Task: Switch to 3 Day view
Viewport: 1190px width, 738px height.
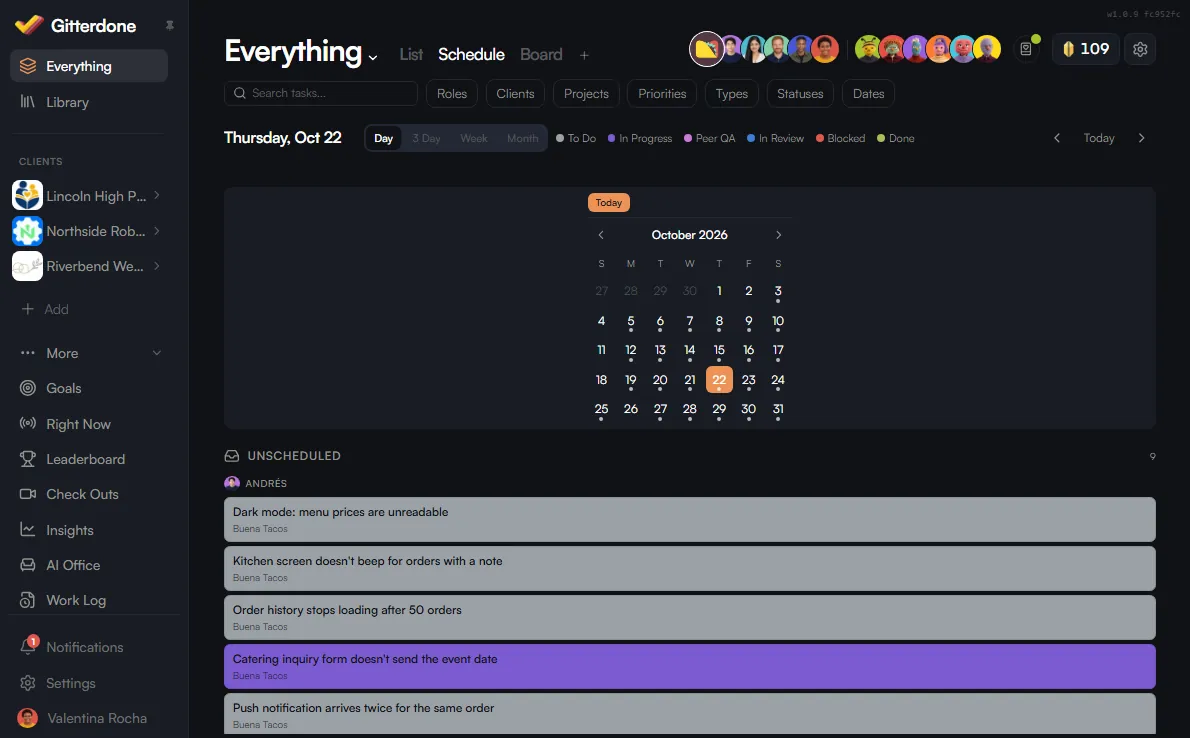Action: click(x=426, y=138)
